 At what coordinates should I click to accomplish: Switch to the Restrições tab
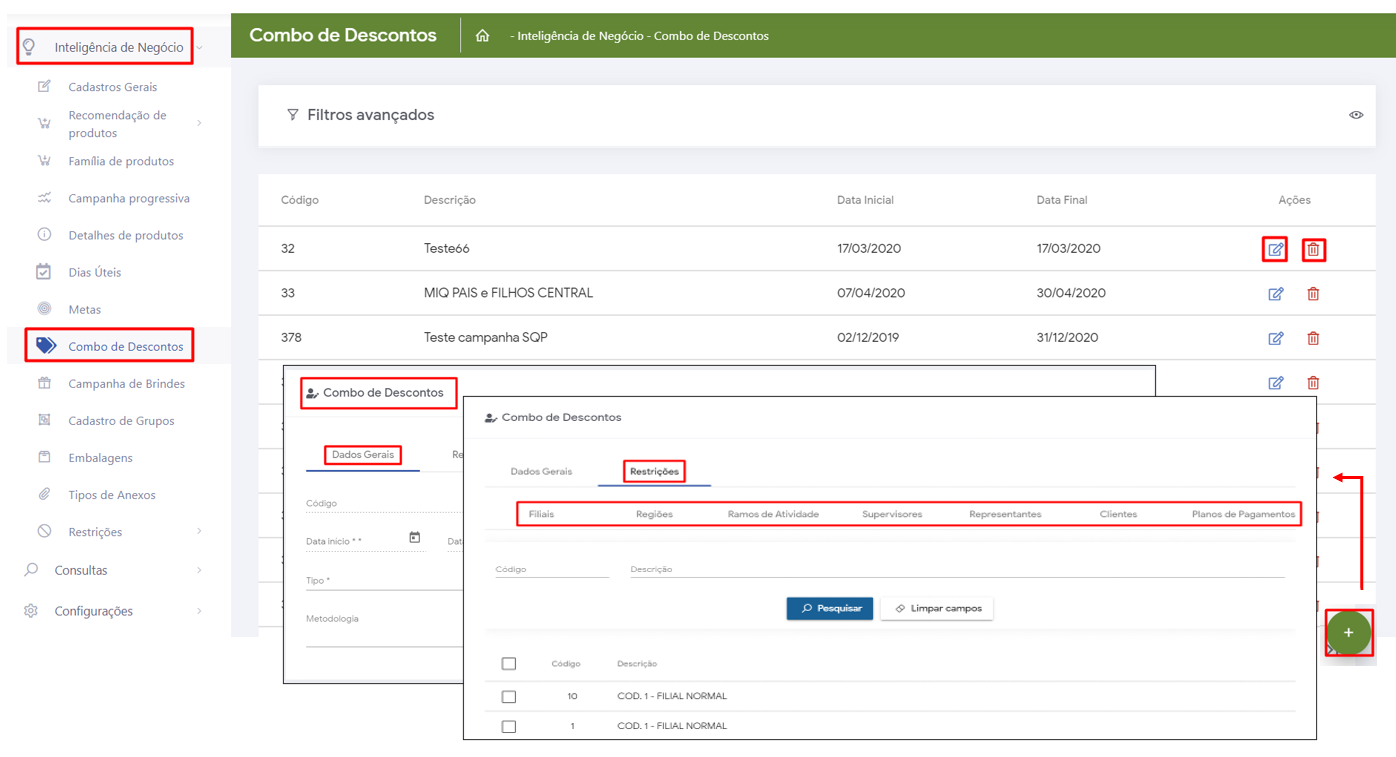654,471
